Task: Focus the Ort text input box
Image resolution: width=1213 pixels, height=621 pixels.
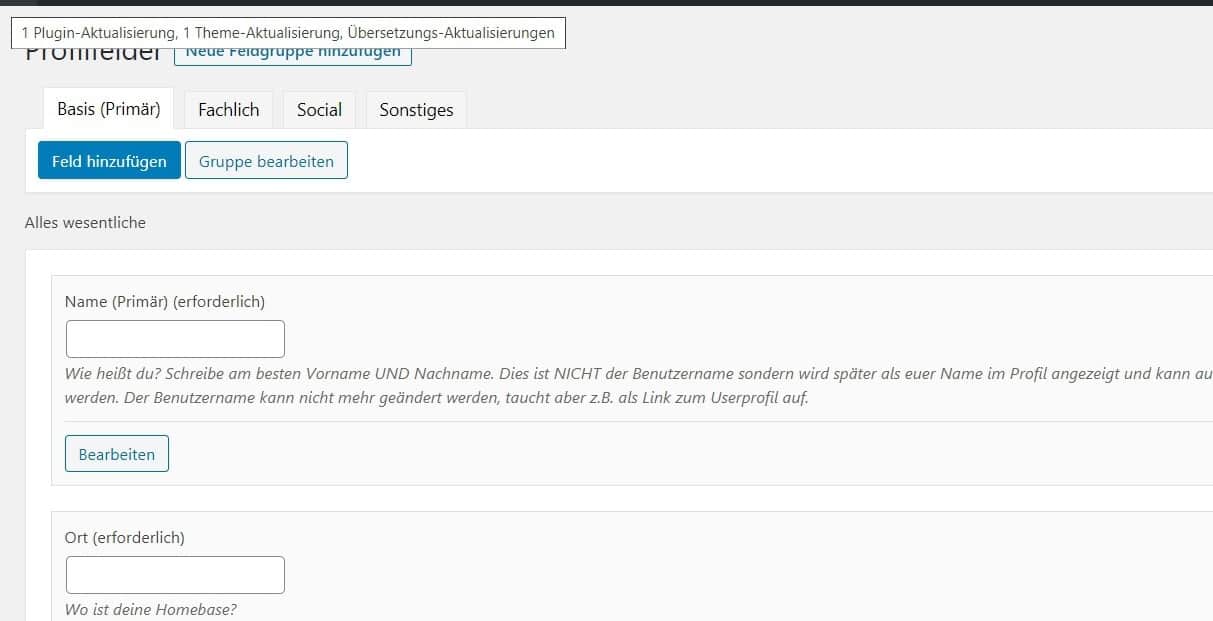Action: [x=175, y=575]
